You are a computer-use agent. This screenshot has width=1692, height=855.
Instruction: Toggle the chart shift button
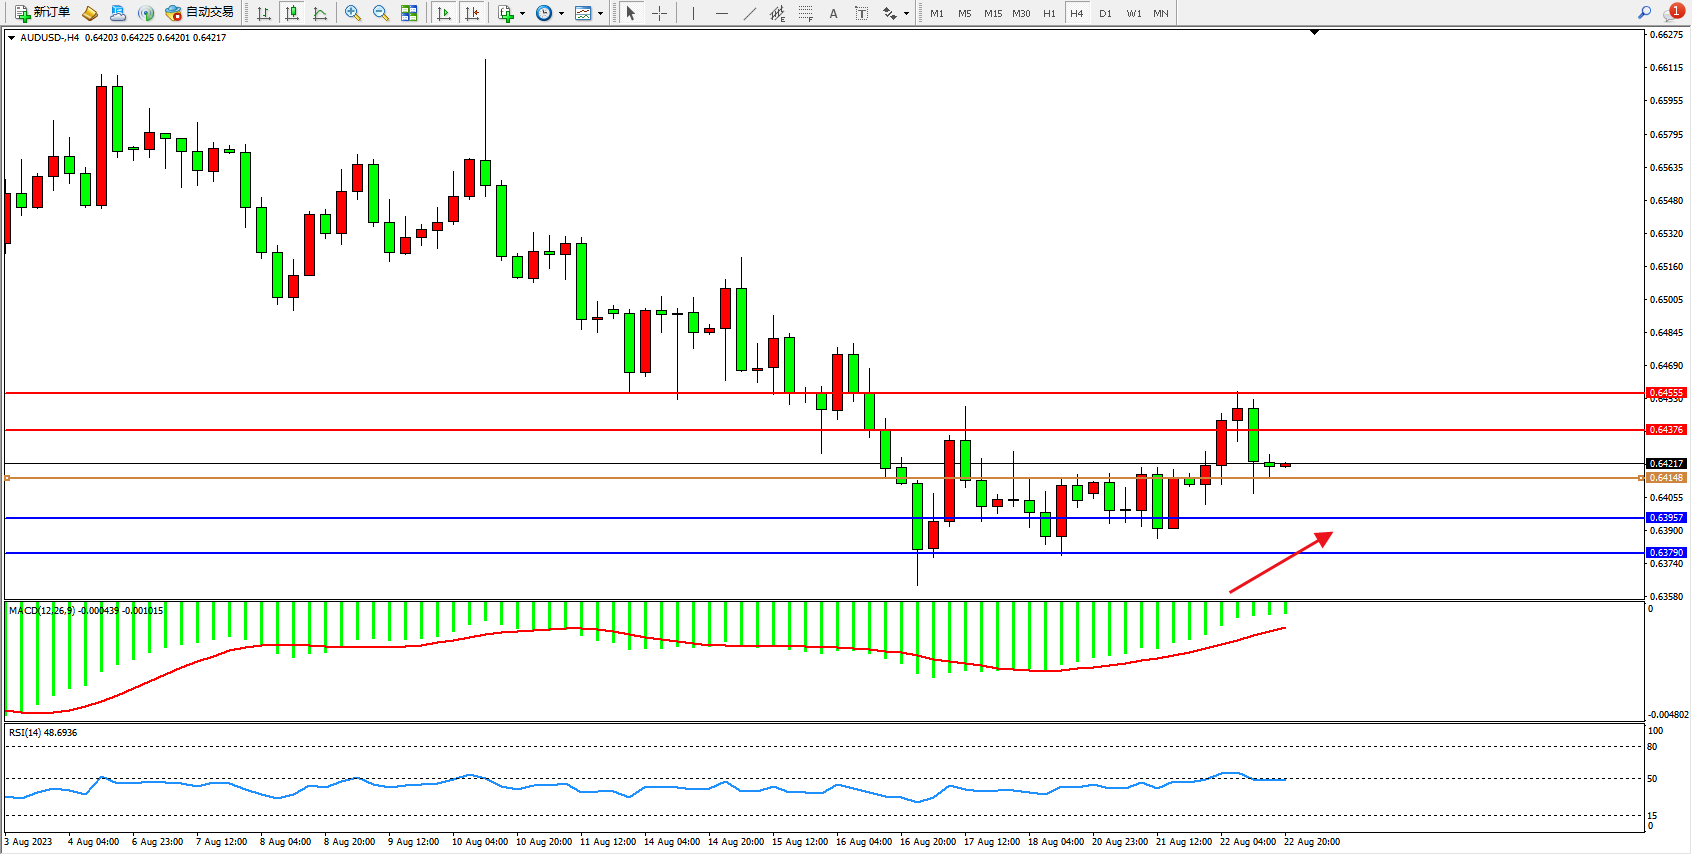point(472,13)
